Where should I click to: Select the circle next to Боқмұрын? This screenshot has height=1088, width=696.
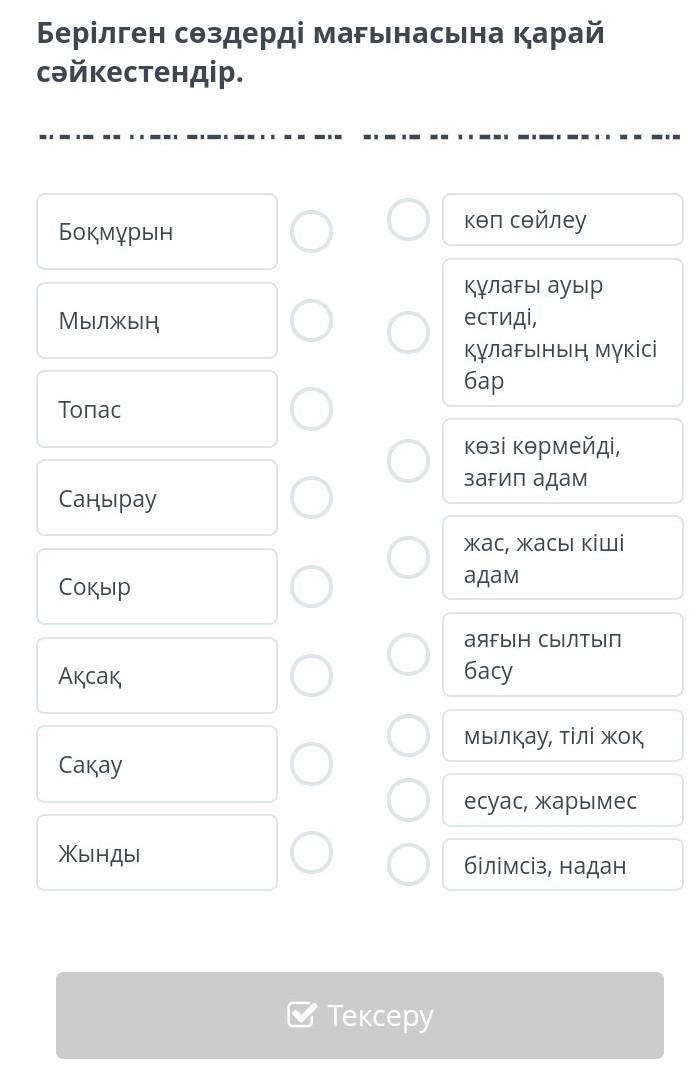tap(311, 232)
